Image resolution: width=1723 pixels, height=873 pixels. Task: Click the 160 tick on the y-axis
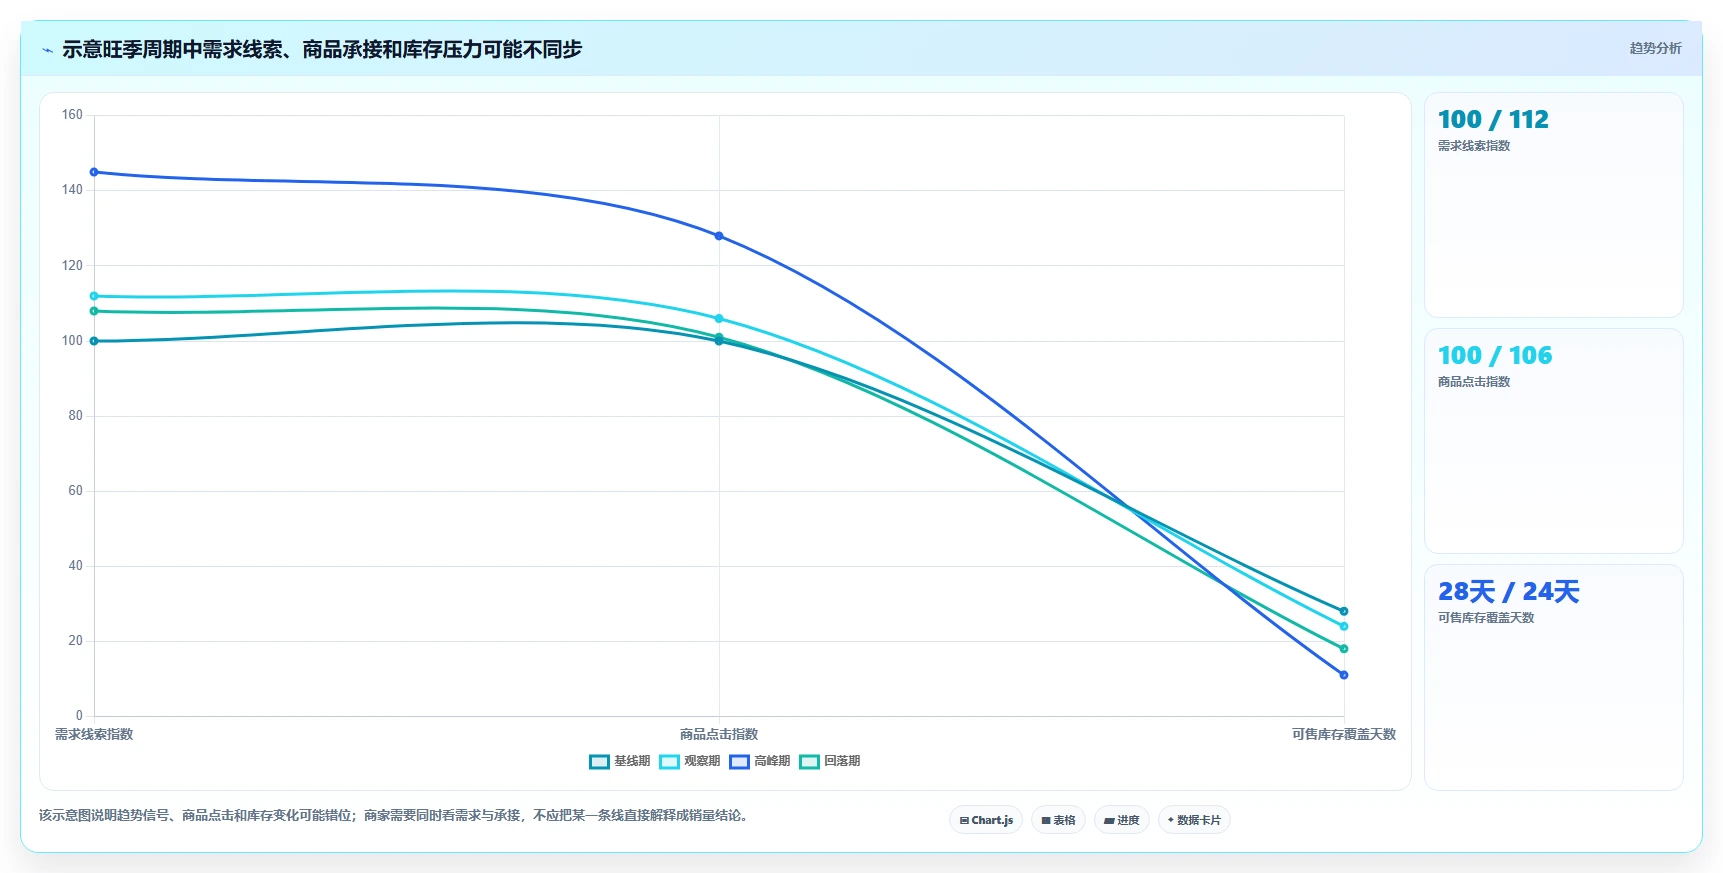point(72,115)
